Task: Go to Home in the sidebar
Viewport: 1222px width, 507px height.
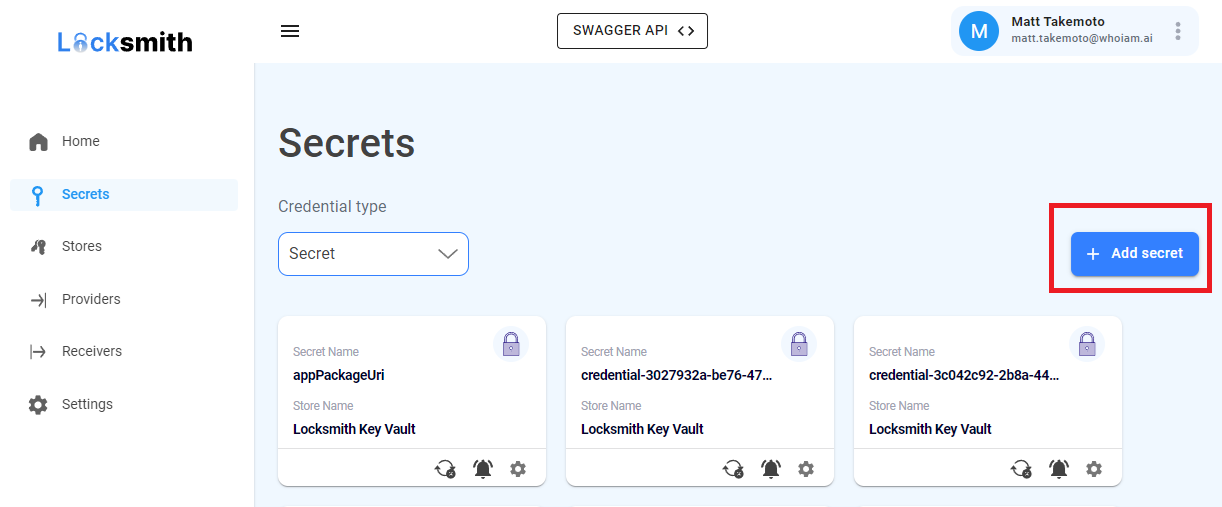Action: [x=80, y=142]
